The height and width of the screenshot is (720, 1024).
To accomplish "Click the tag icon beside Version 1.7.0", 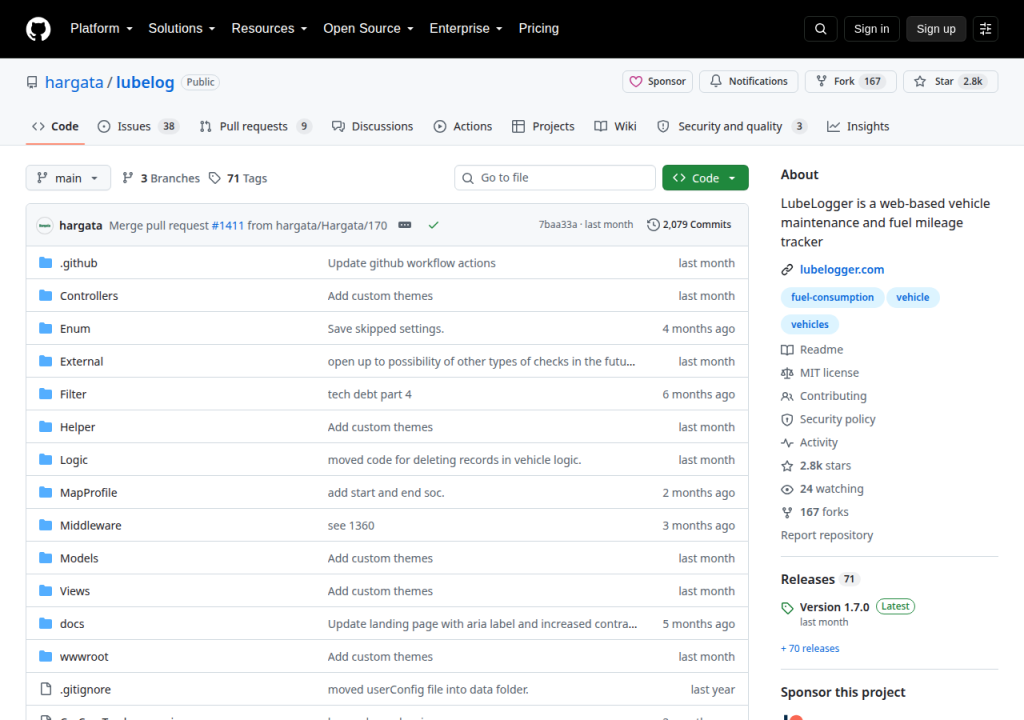I will (x=787, y=608).
